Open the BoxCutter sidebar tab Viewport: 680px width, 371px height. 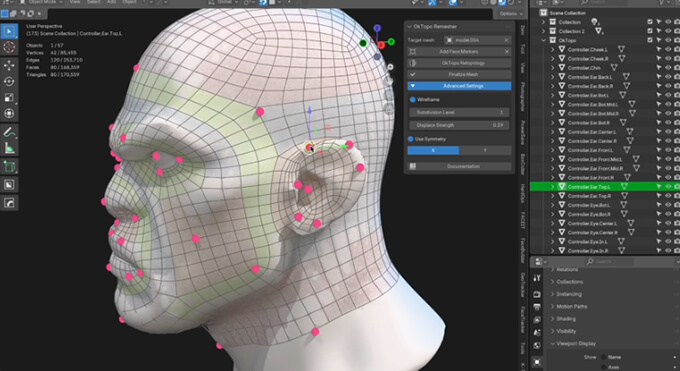point(523,164)
